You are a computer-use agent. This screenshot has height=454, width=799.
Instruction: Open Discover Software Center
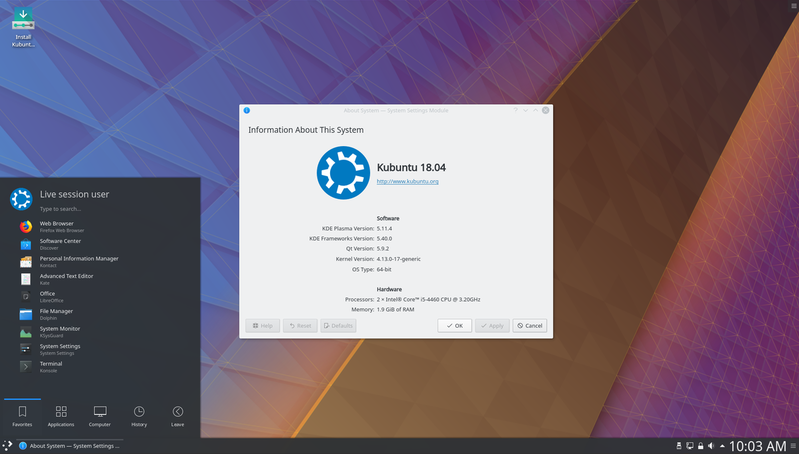[60, 244]
